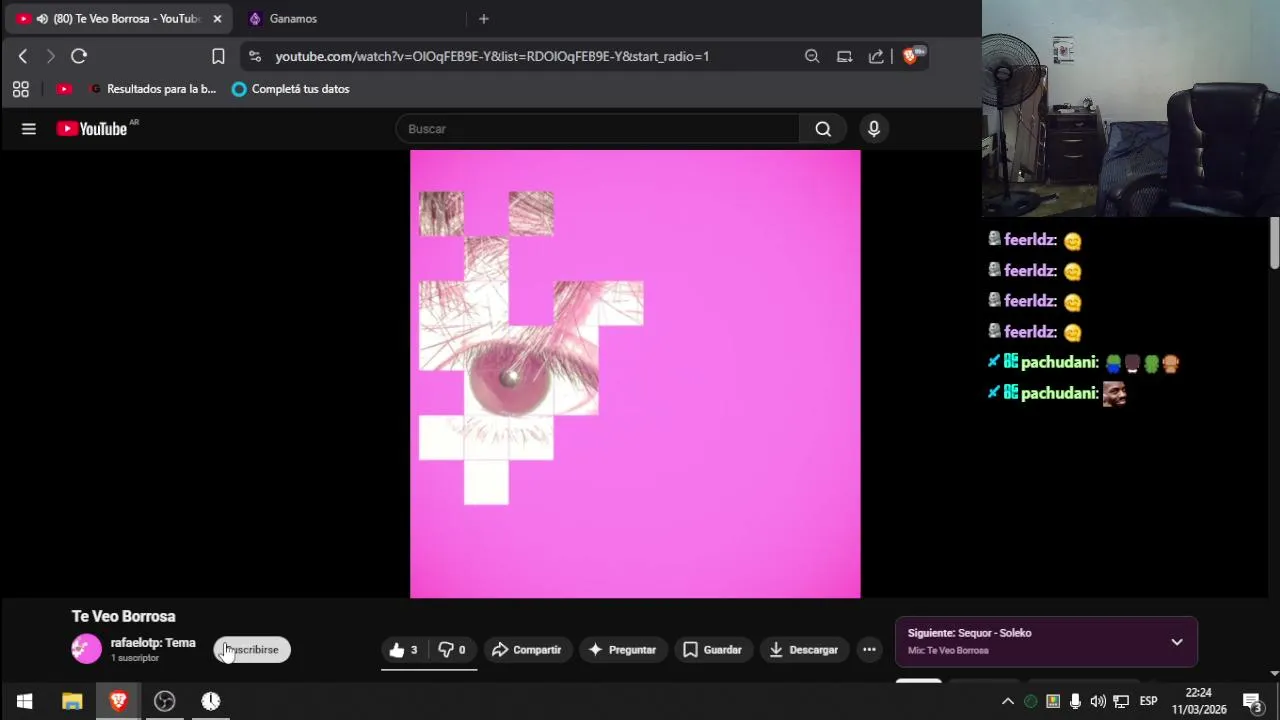Reload the YouTube page
The image size is (1280, 720).
(79, 57)
